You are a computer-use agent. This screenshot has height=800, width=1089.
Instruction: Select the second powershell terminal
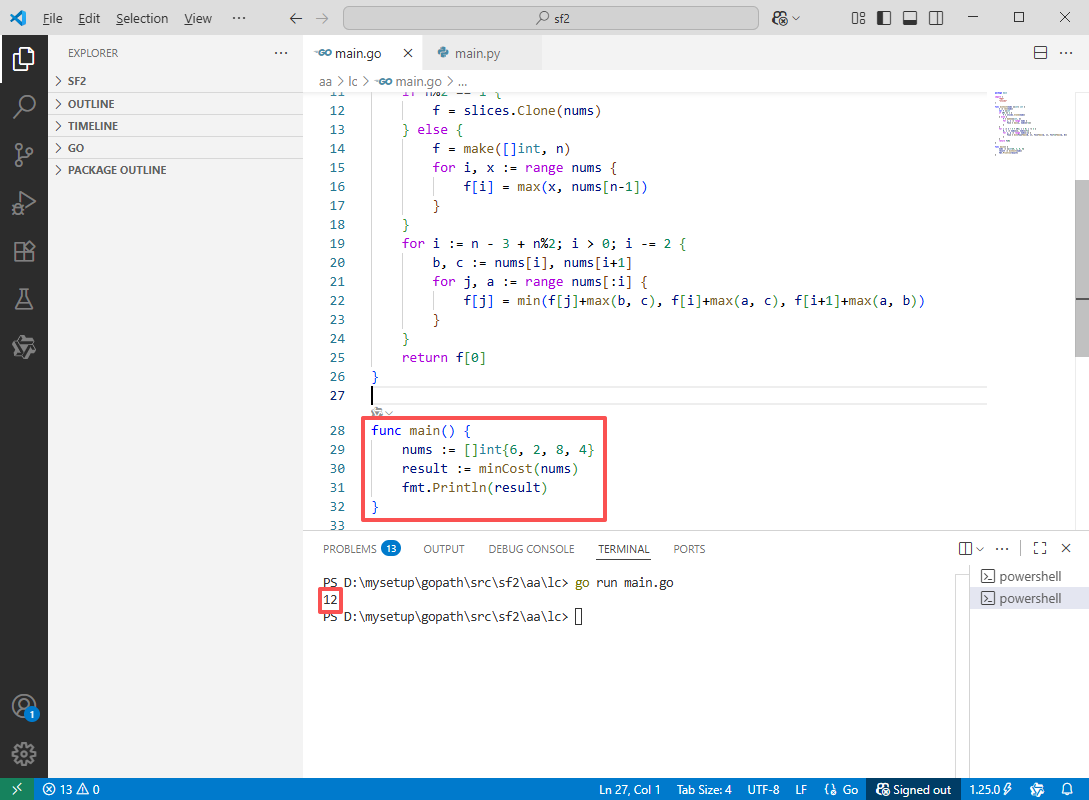(1029, 598)
